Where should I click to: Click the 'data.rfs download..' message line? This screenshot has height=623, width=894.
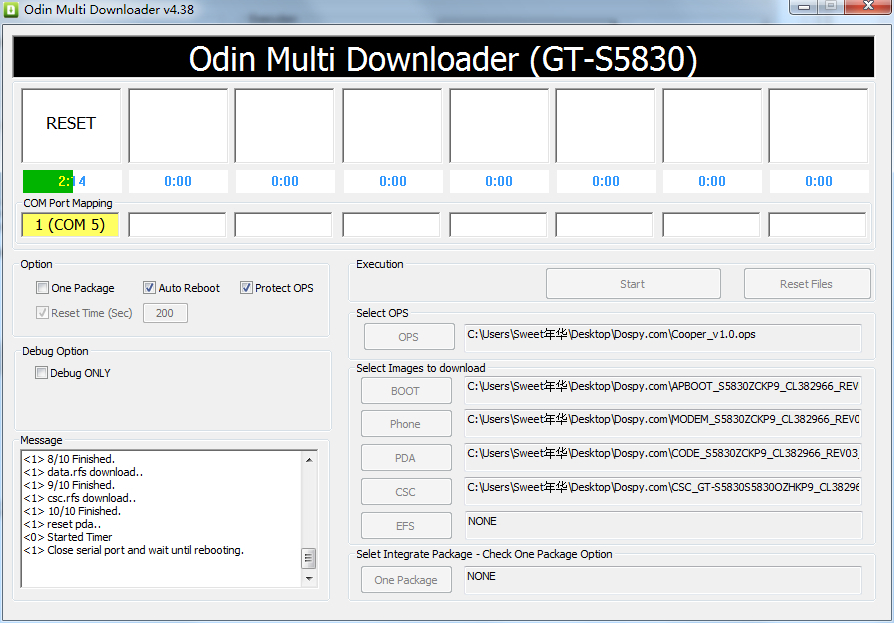pyautogui.click(x=83, y=472)
